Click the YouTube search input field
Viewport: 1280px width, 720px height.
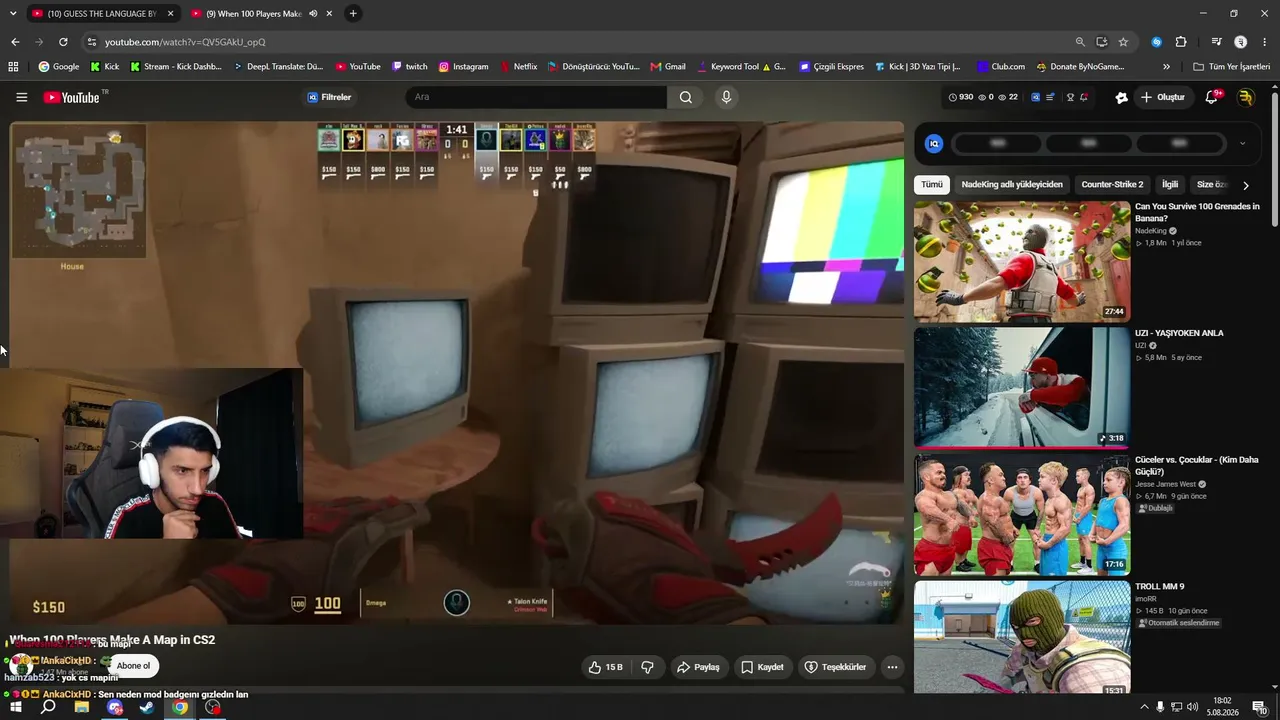(x=536, y=97)
